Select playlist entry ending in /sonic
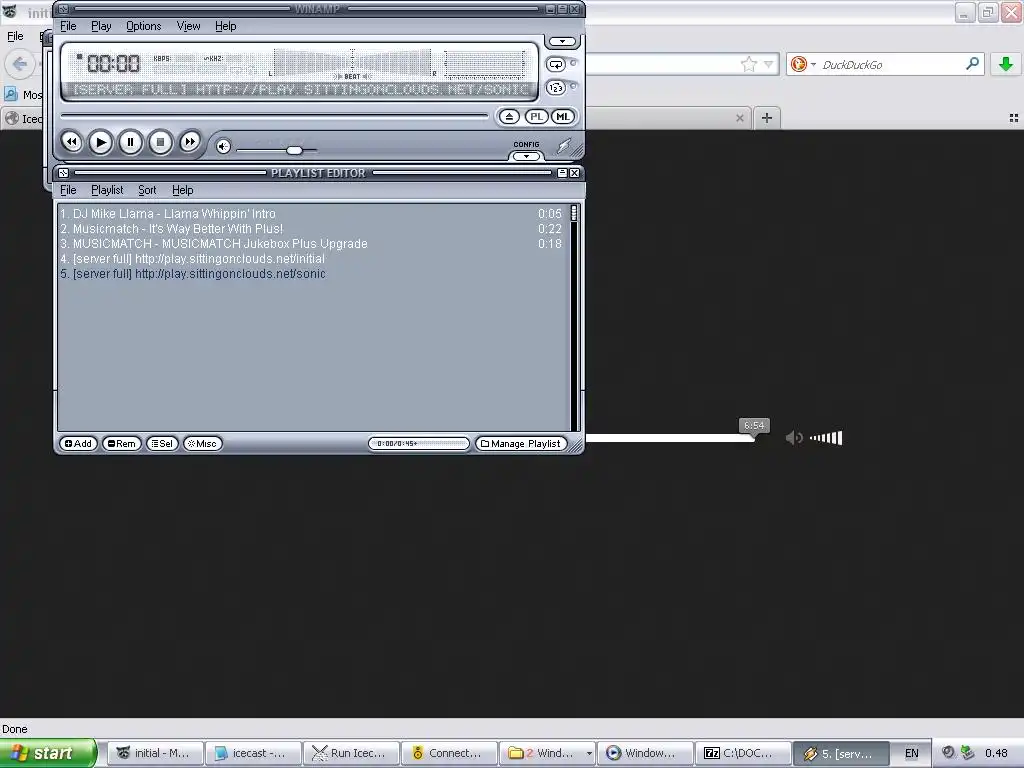Viewport: 1024px width, 768px height. pyautogui.click(x=311, y=274)
